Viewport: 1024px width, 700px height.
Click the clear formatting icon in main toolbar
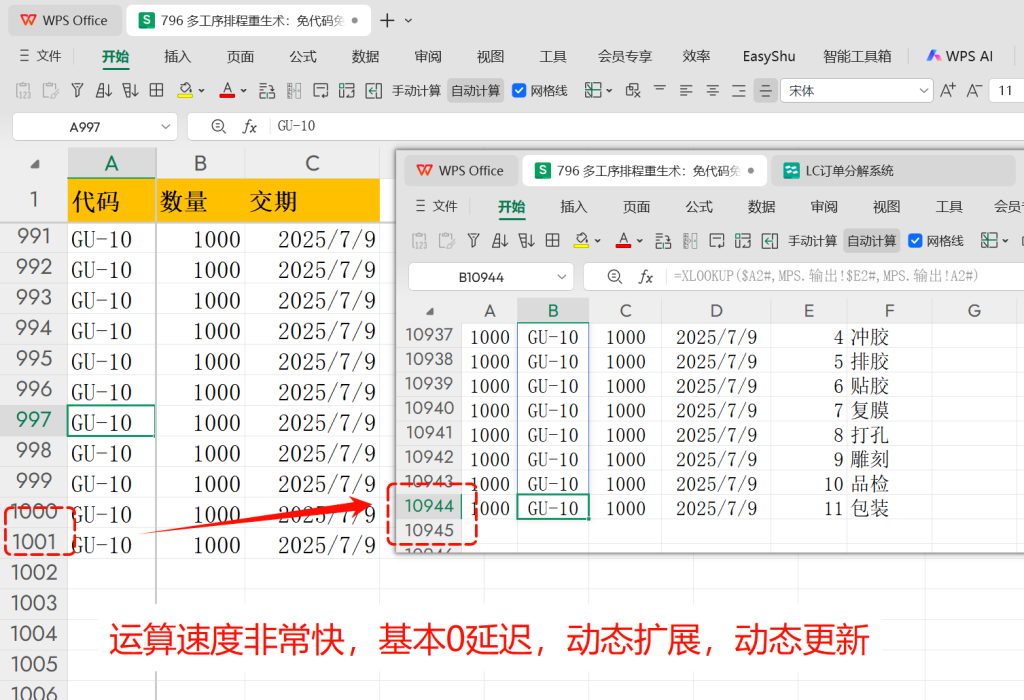tap(633, 90)
